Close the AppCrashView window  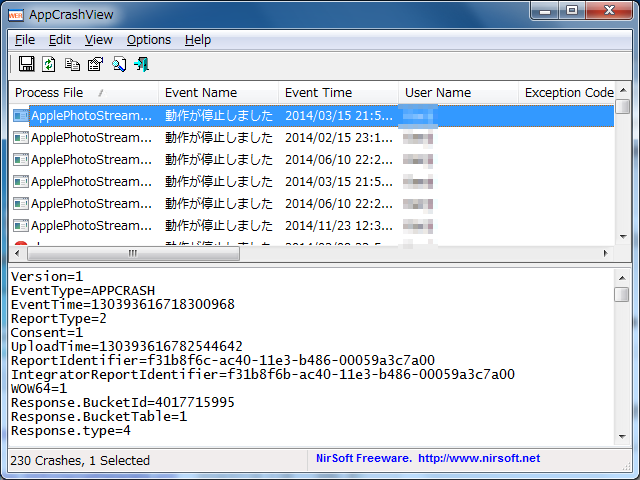tap(609, 11)
